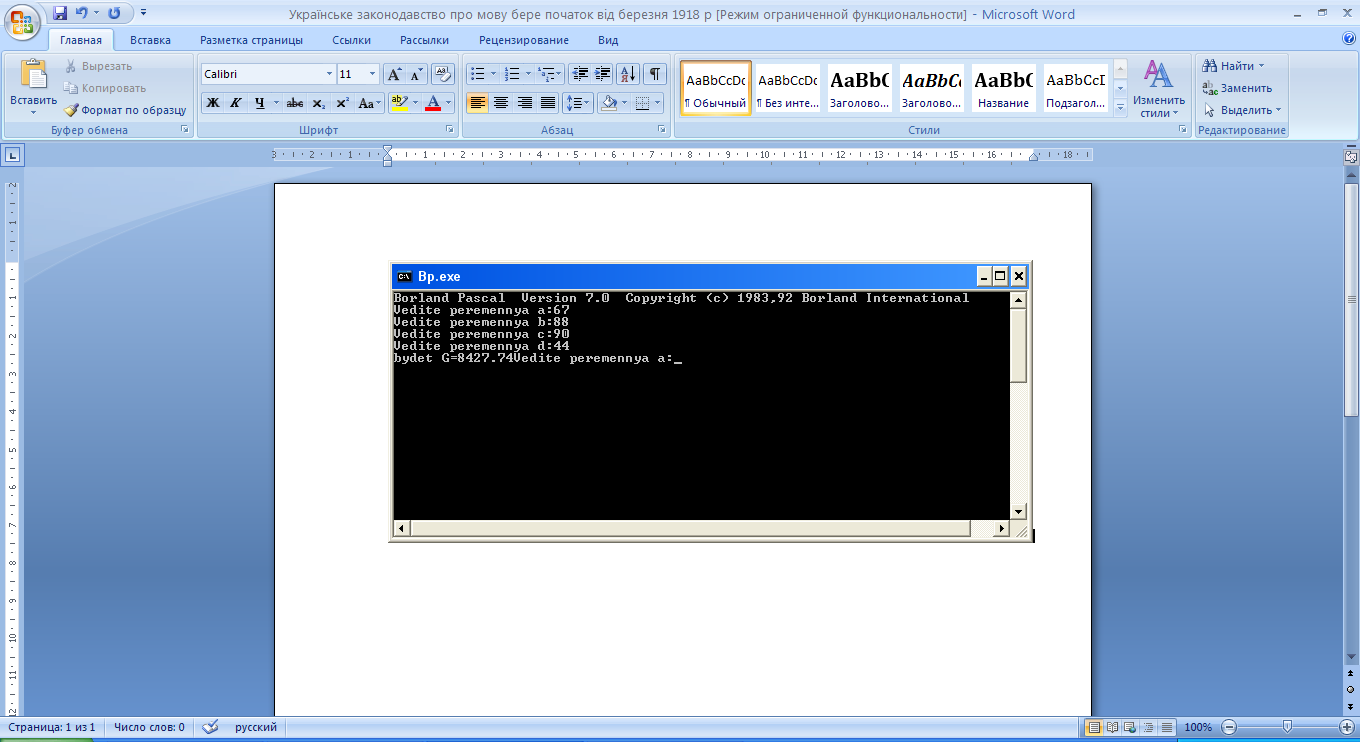Apply yellow text highlight color
This screenshot has height=742, width=1360.
[398, 103]
